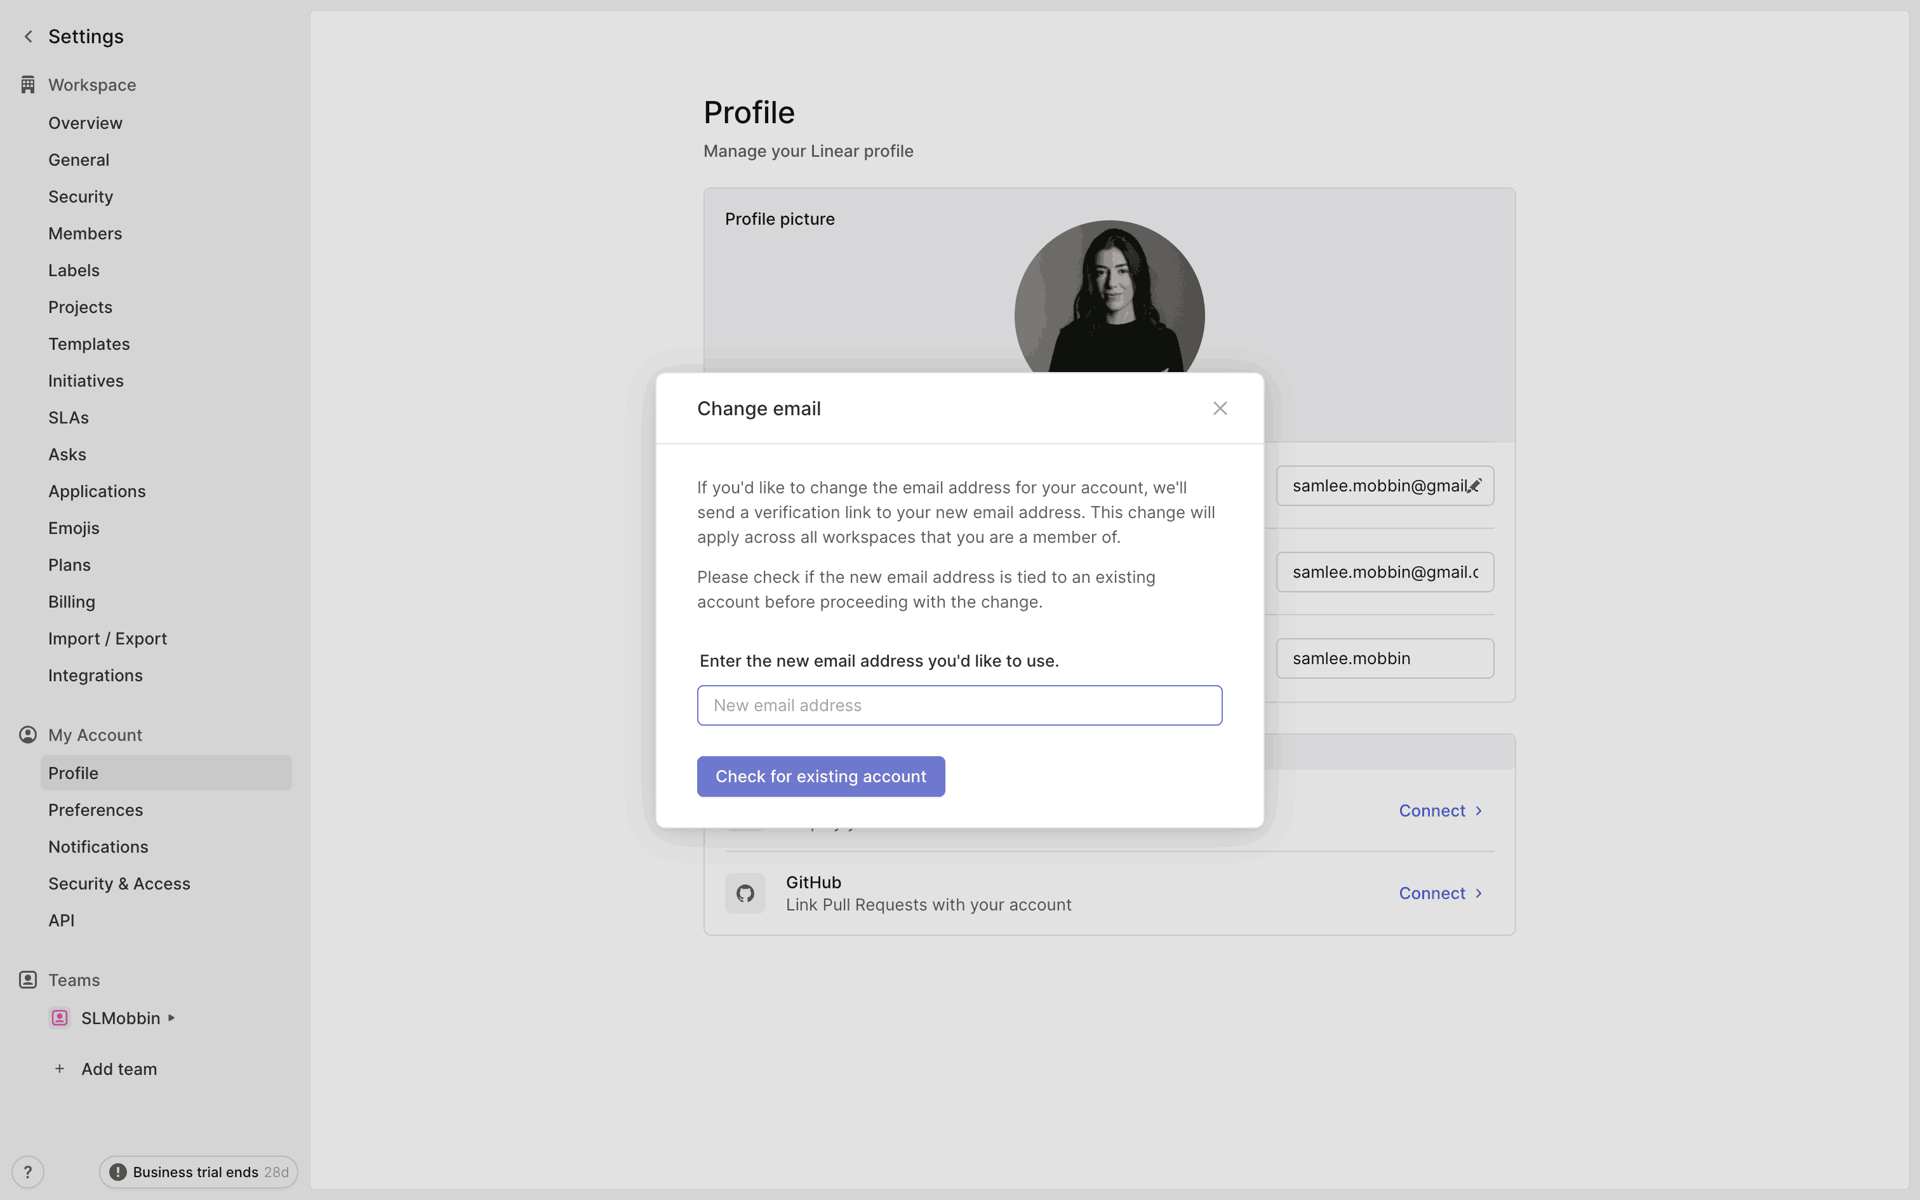Open API settings page
The height and width of the screenshot is (1200, 1920).
click(61, 921)
